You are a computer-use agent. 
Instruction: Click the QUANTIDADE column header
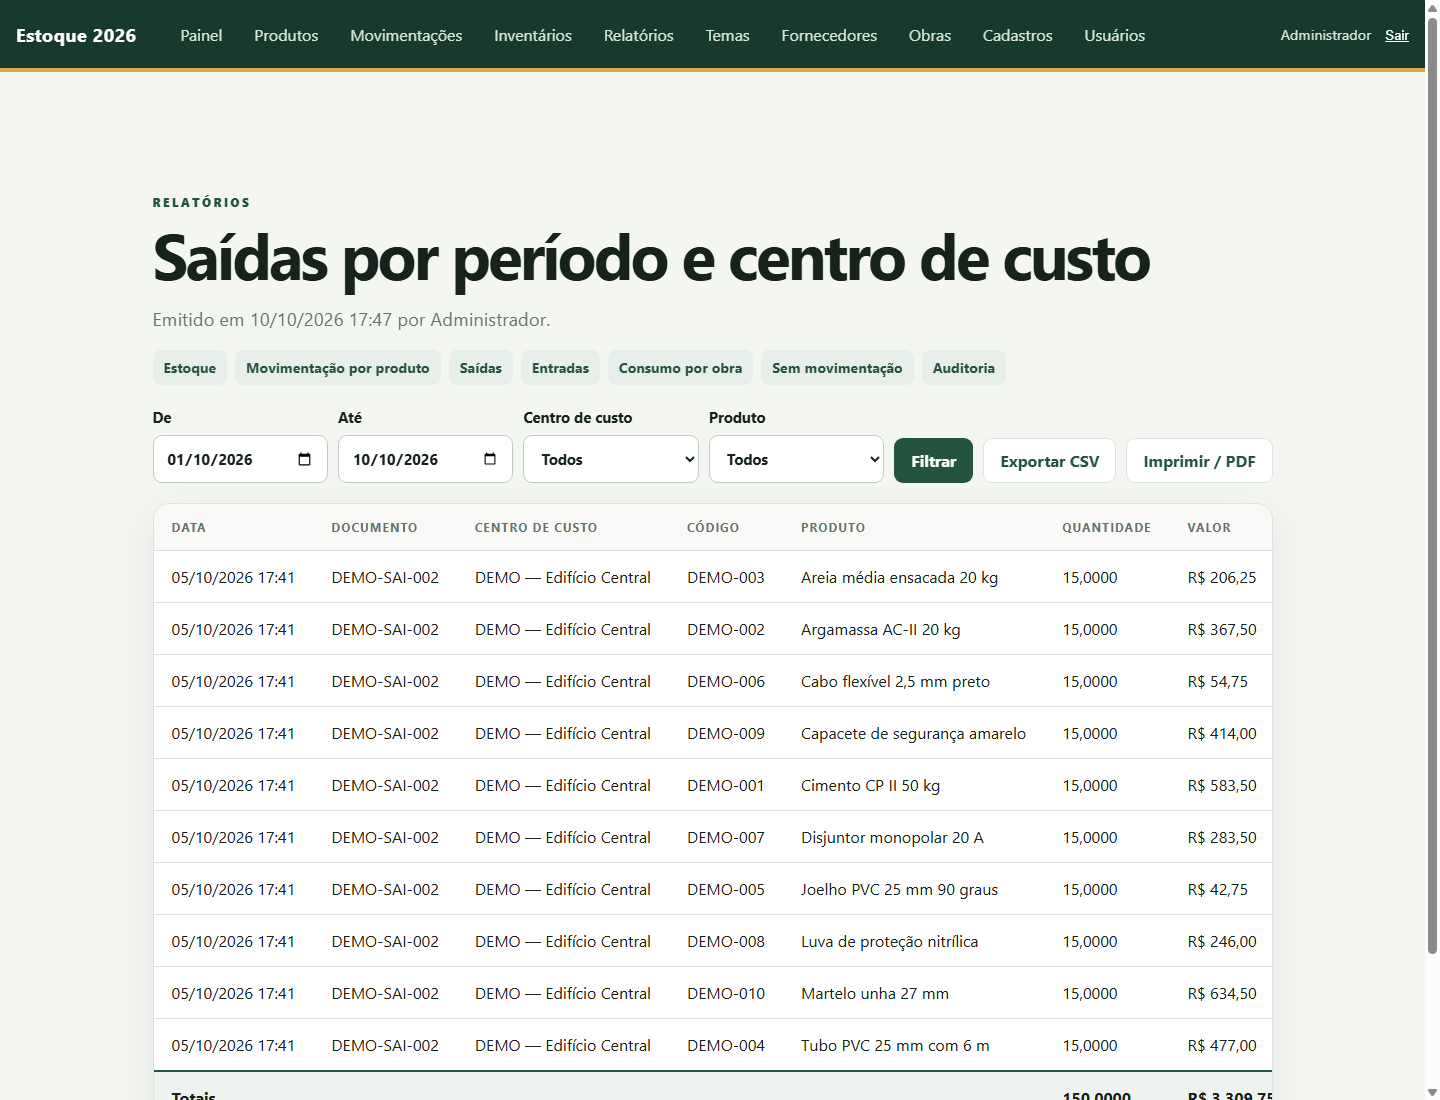(x=1106, y=527)
